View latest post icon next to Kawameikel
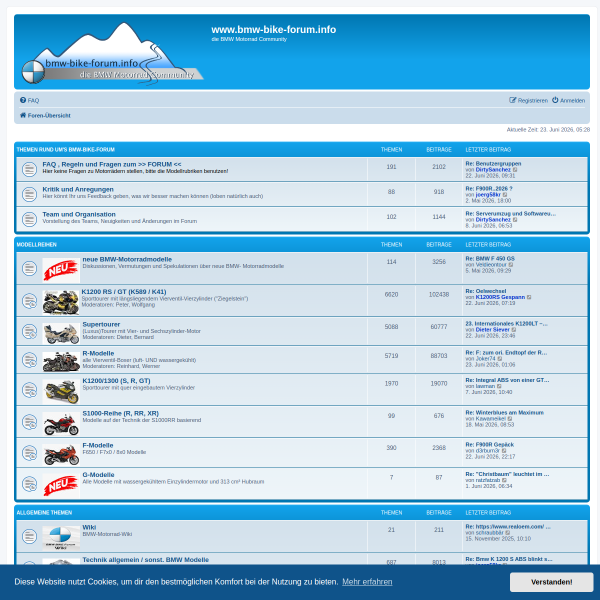The height and width of the screenshot is (600, 600). (x=510, y=419)
